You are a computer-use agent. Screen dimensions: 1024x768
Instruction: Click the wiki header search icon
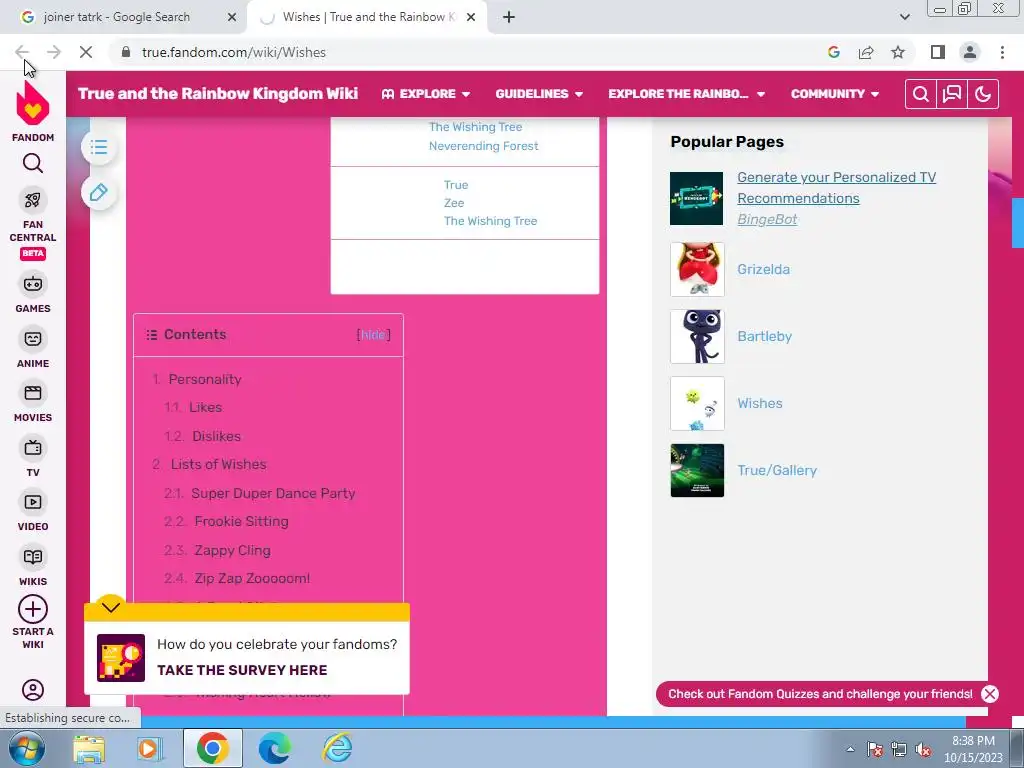coord(921,94)
